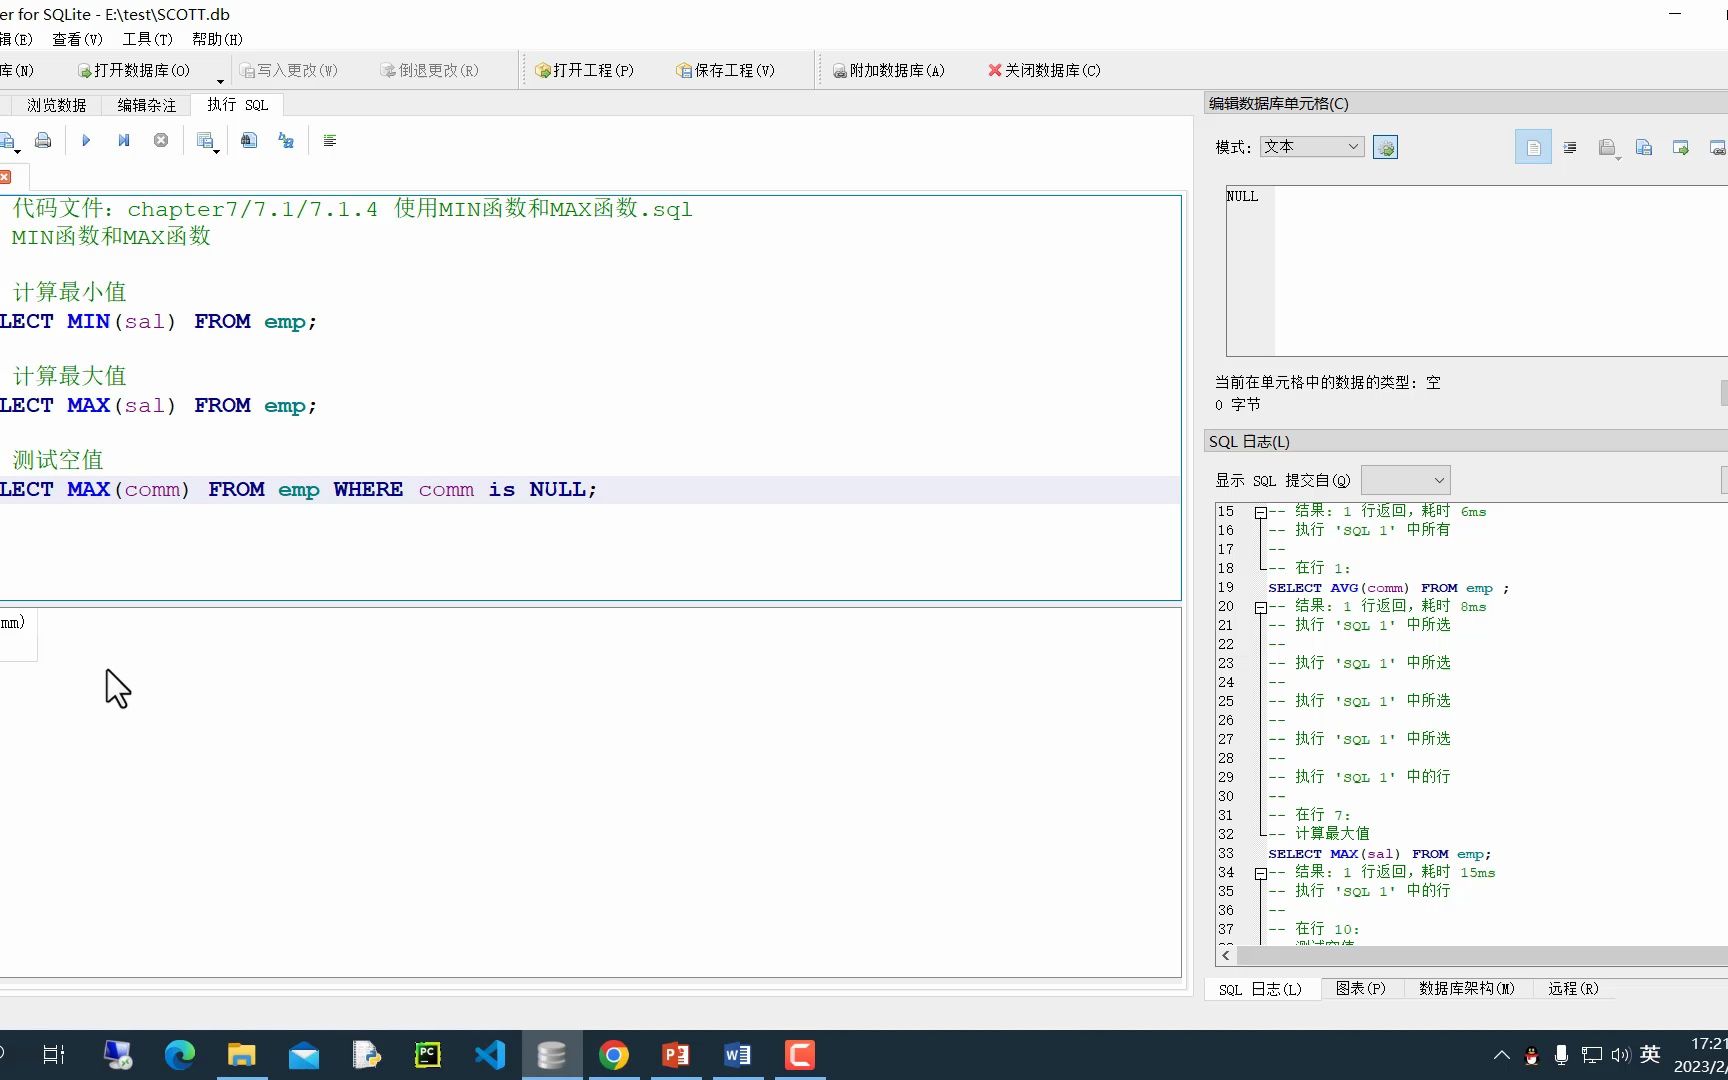Open Word from the taskbar
Image resolution: width=1728 pixels, height=1080 pixels.
738,1055
